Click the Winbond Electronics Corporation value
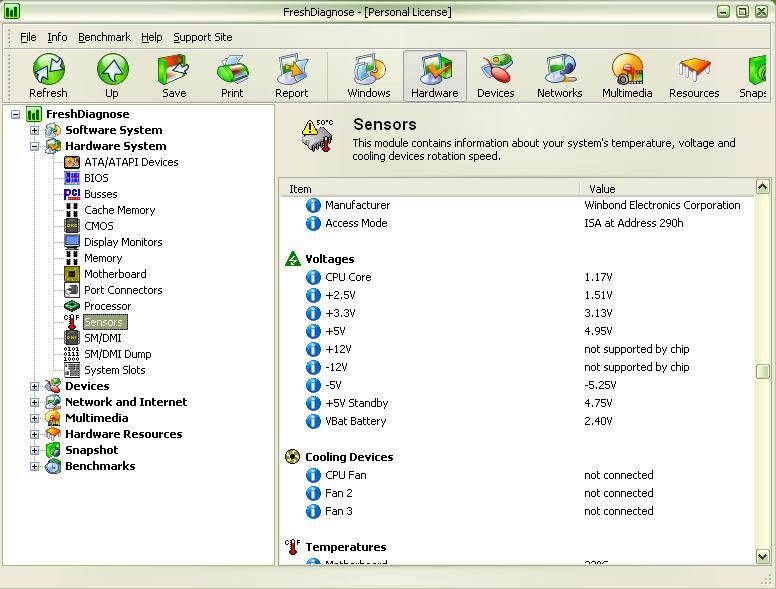 tap(662, 205)
